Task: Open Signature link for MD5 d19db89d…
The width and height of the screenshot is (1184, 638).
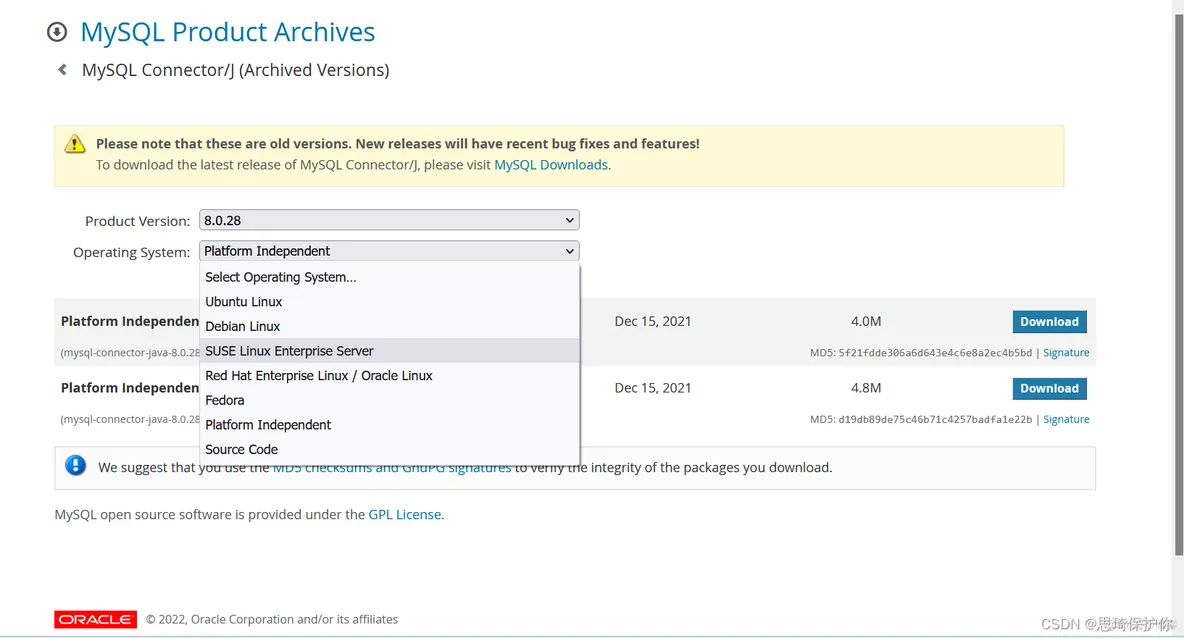Action: [1066, 419]
